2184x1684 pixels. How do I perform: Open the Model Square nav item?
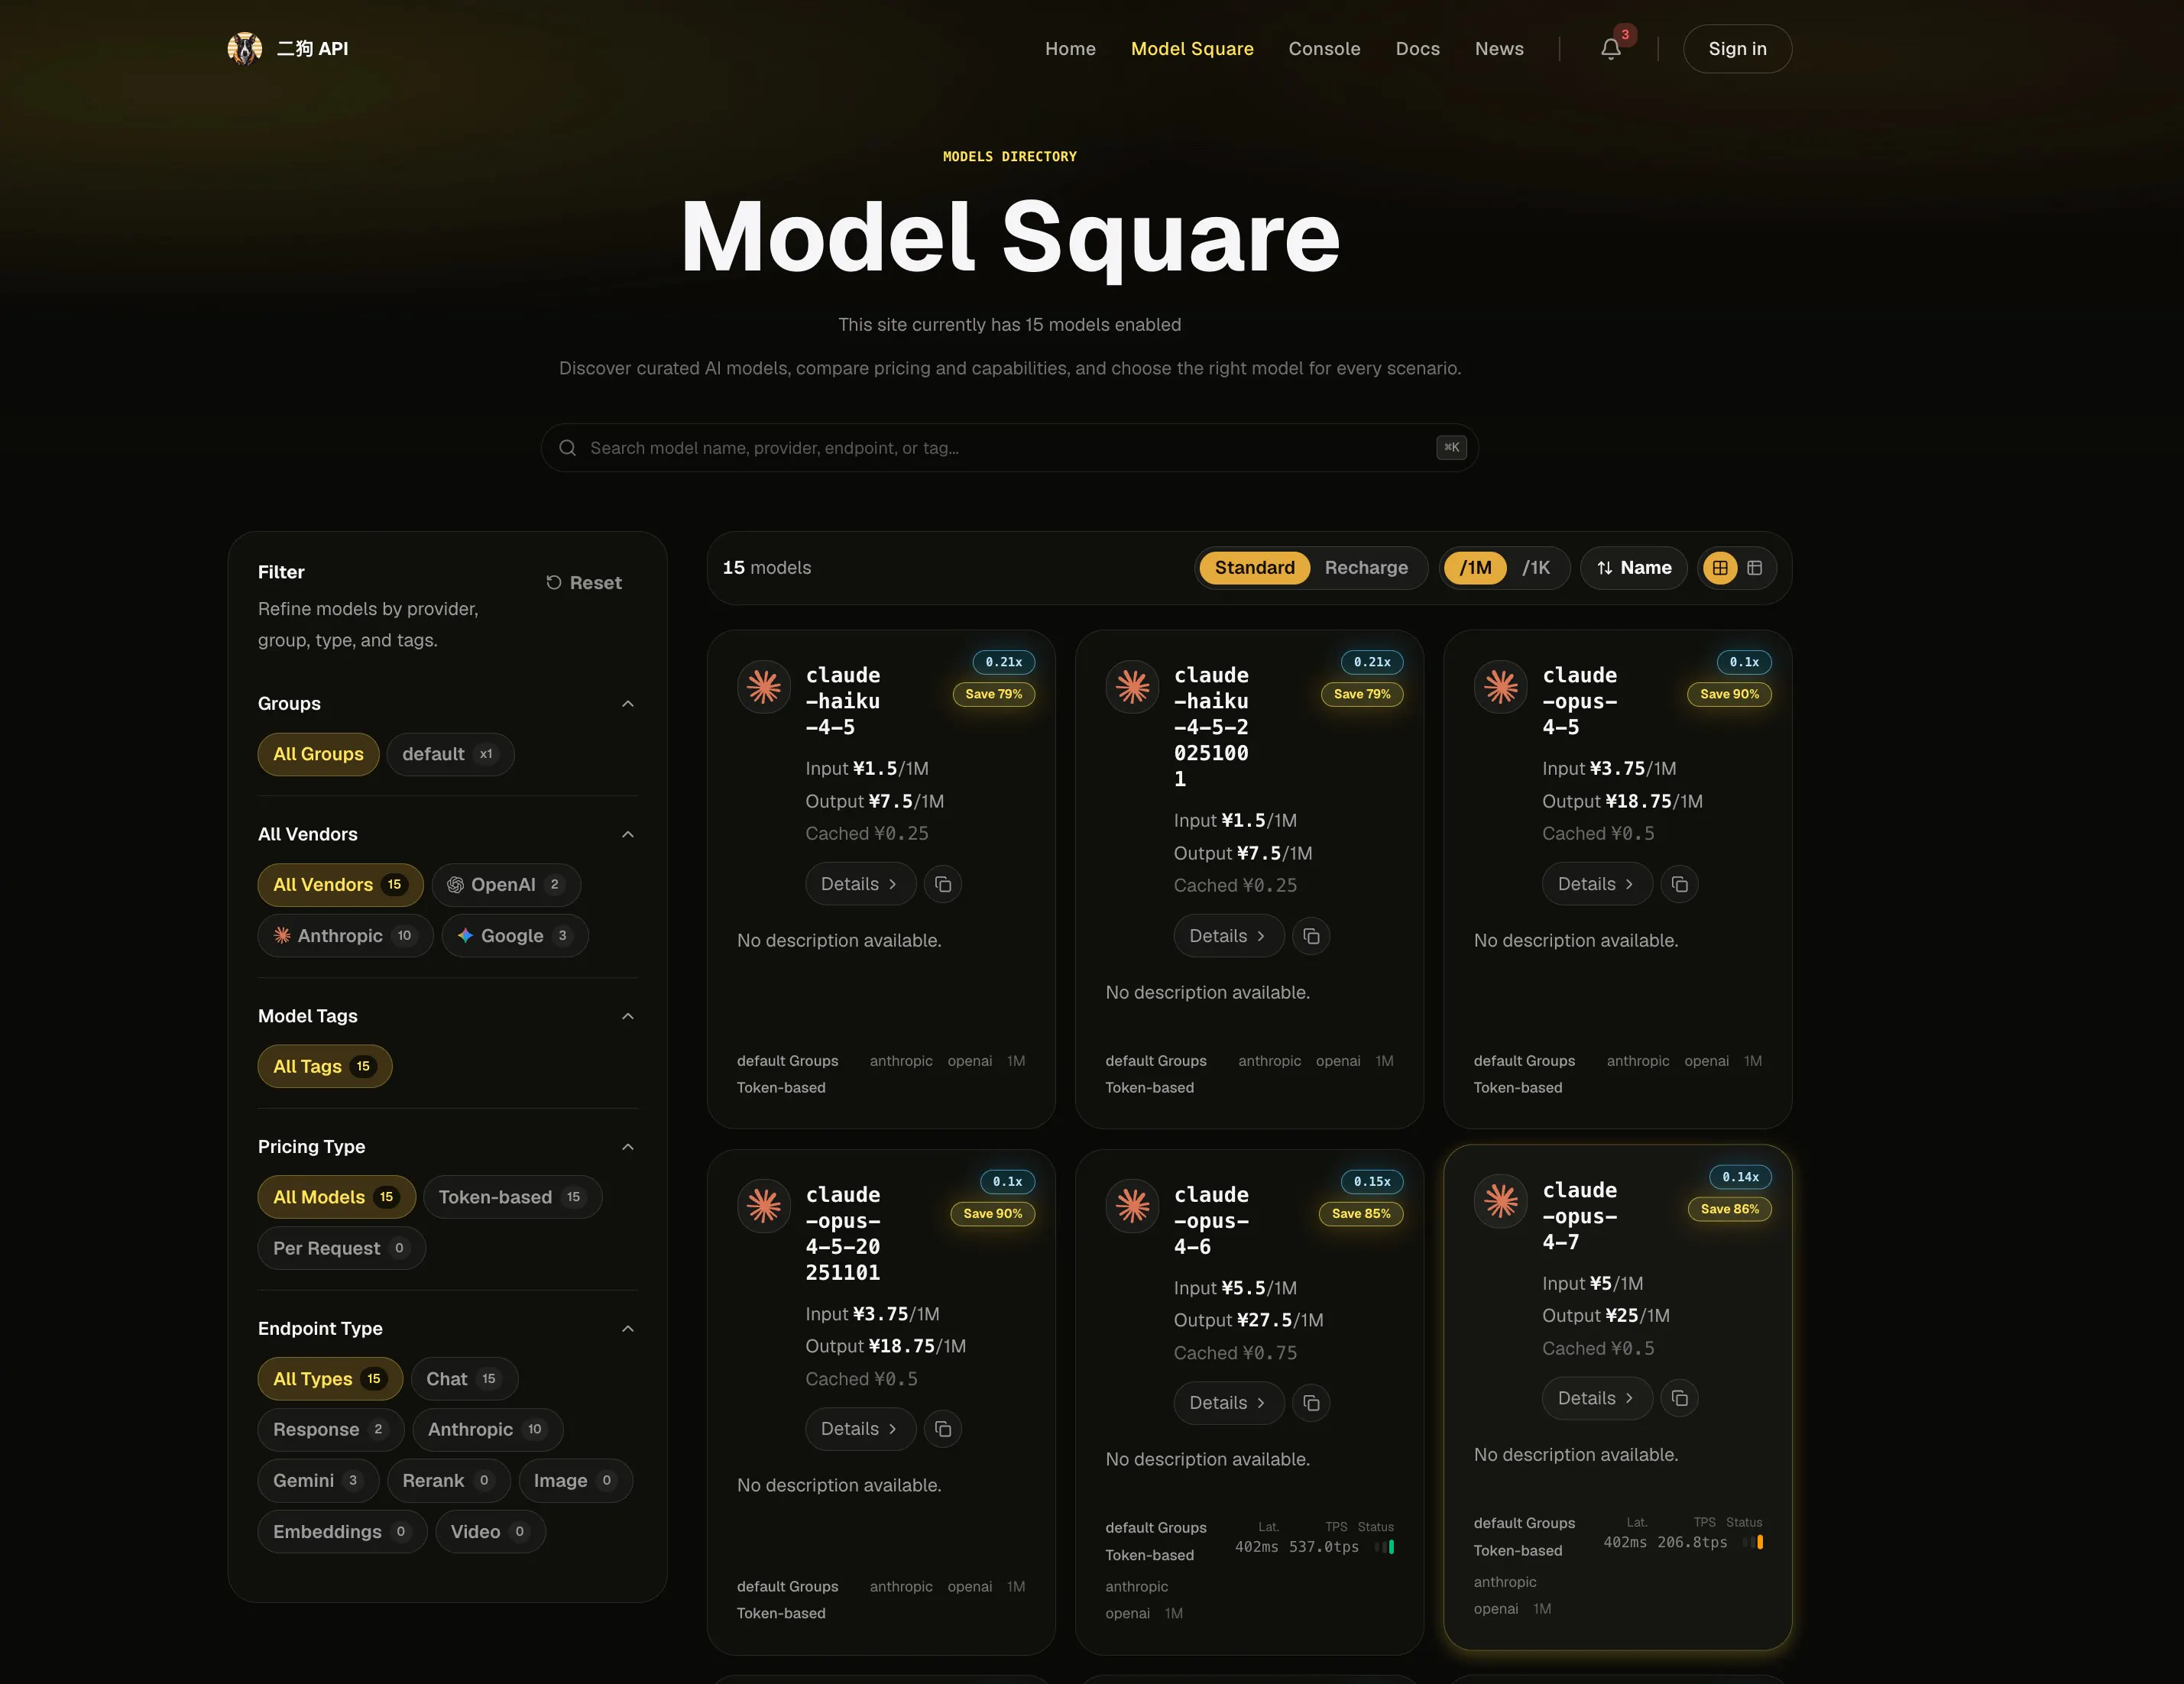1192,48
